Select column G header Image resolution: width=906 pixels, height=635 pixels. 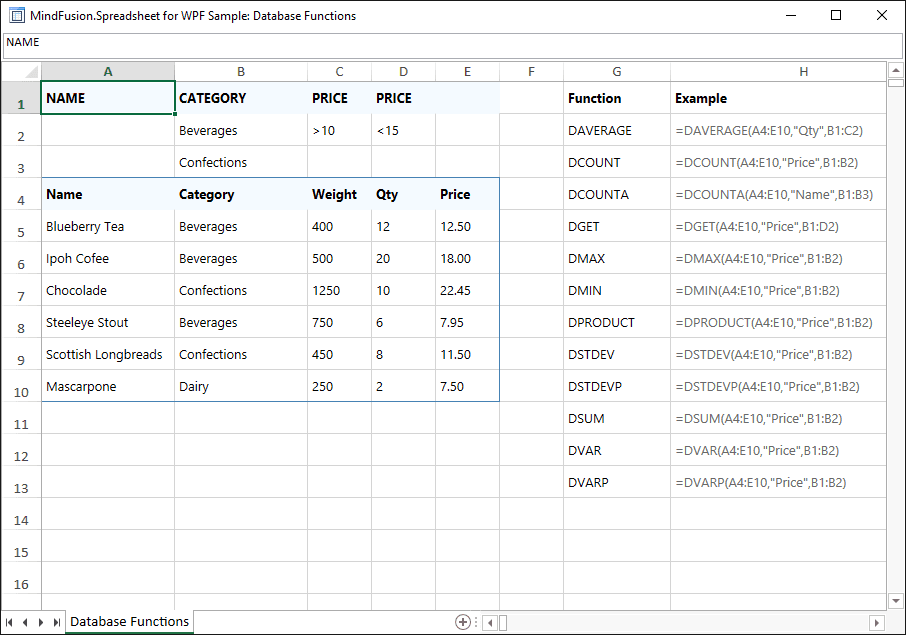[x=617, y=72]
